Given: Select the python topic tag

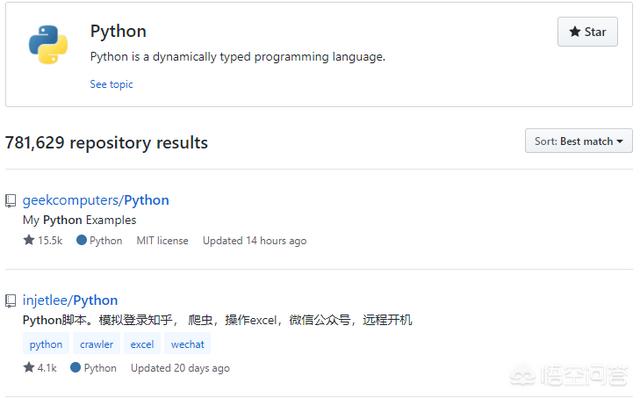Looking at the screenshot, I should [46, 344].
